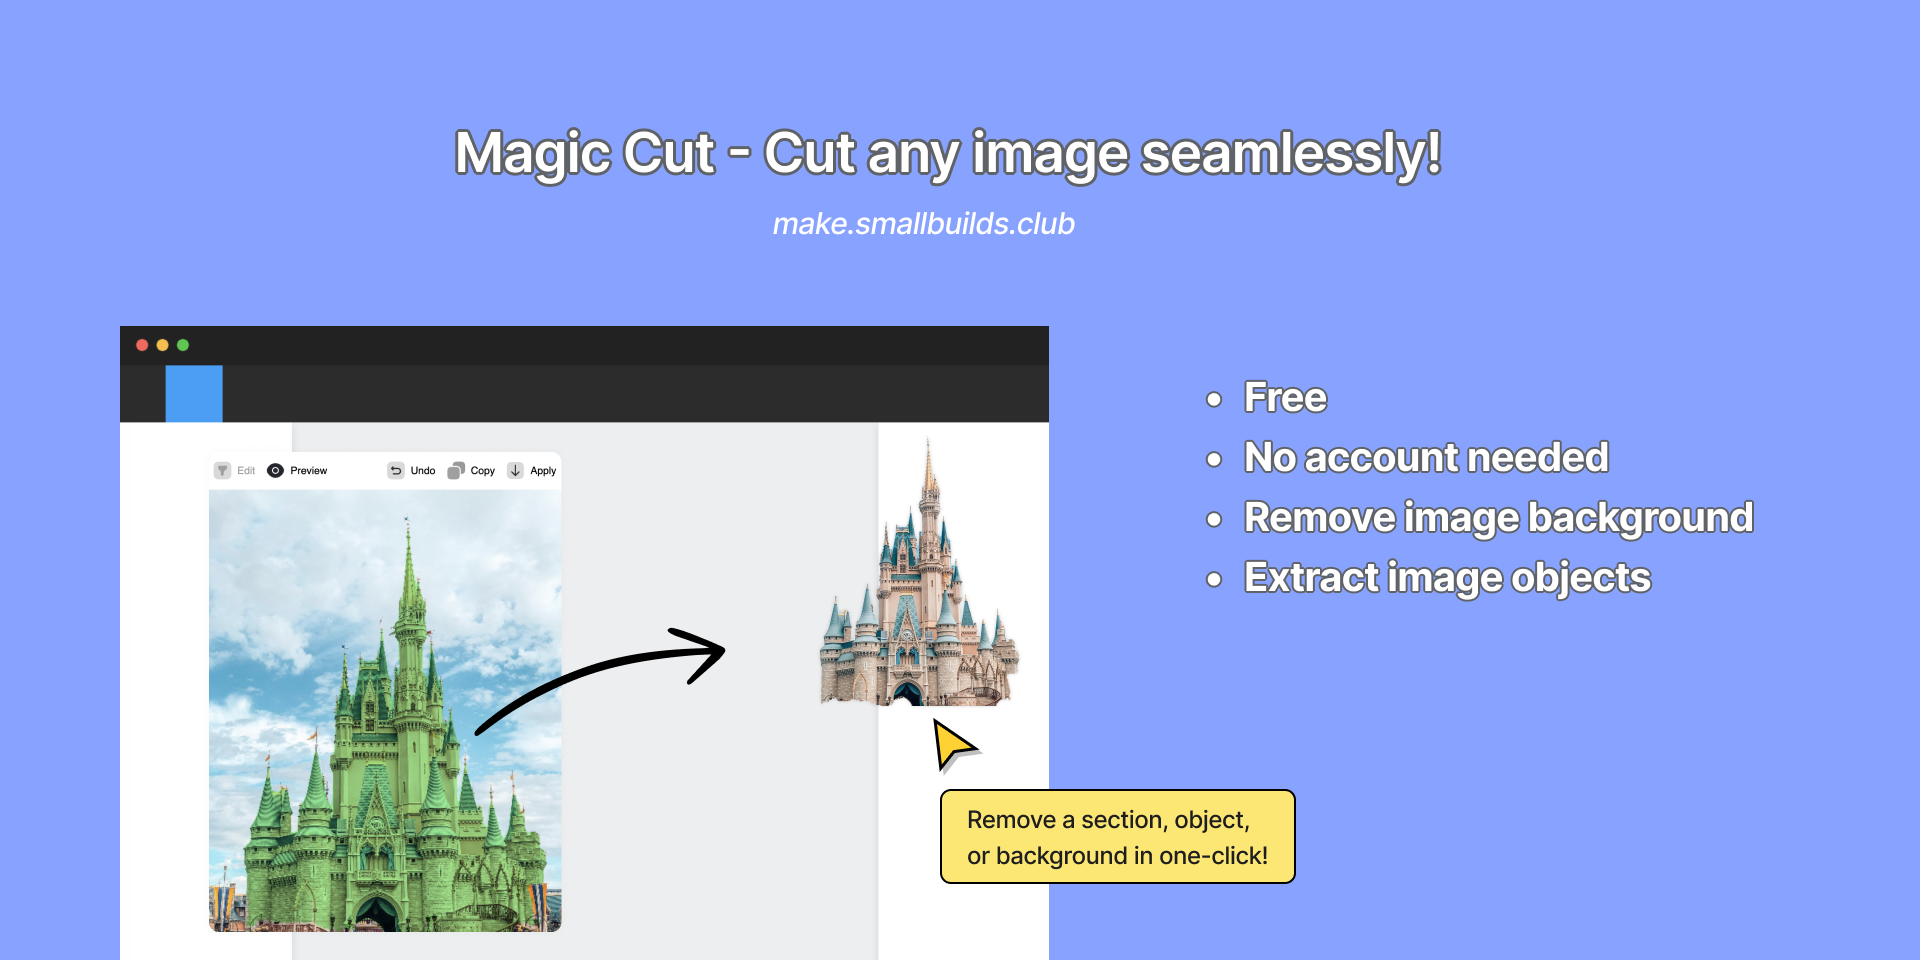1920x960 pixels.
Task: Click the "Extract image objects" bullet text
Action: coord(1447,579)
